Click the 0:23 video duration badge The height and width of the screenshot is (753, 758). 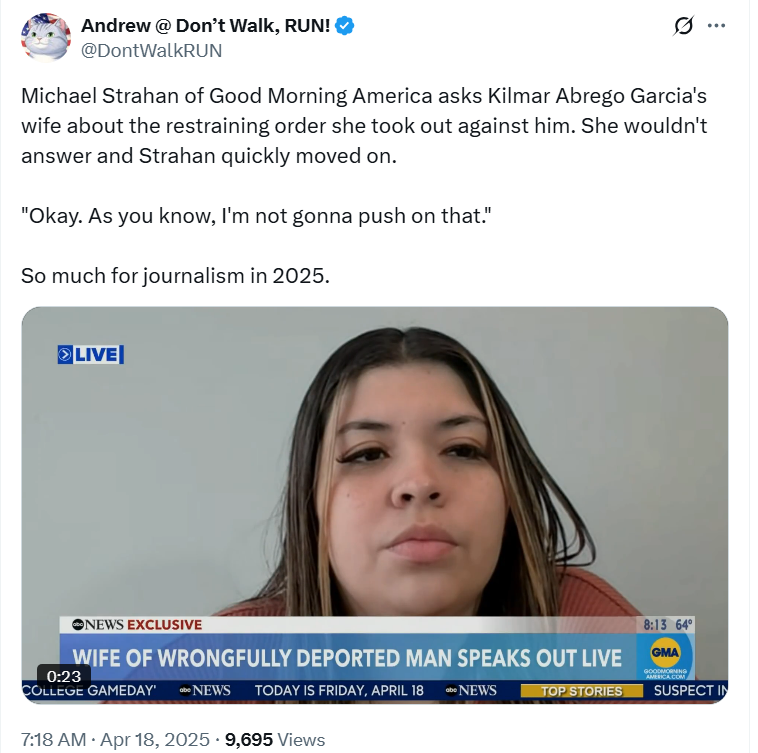(x=64, y=676)
